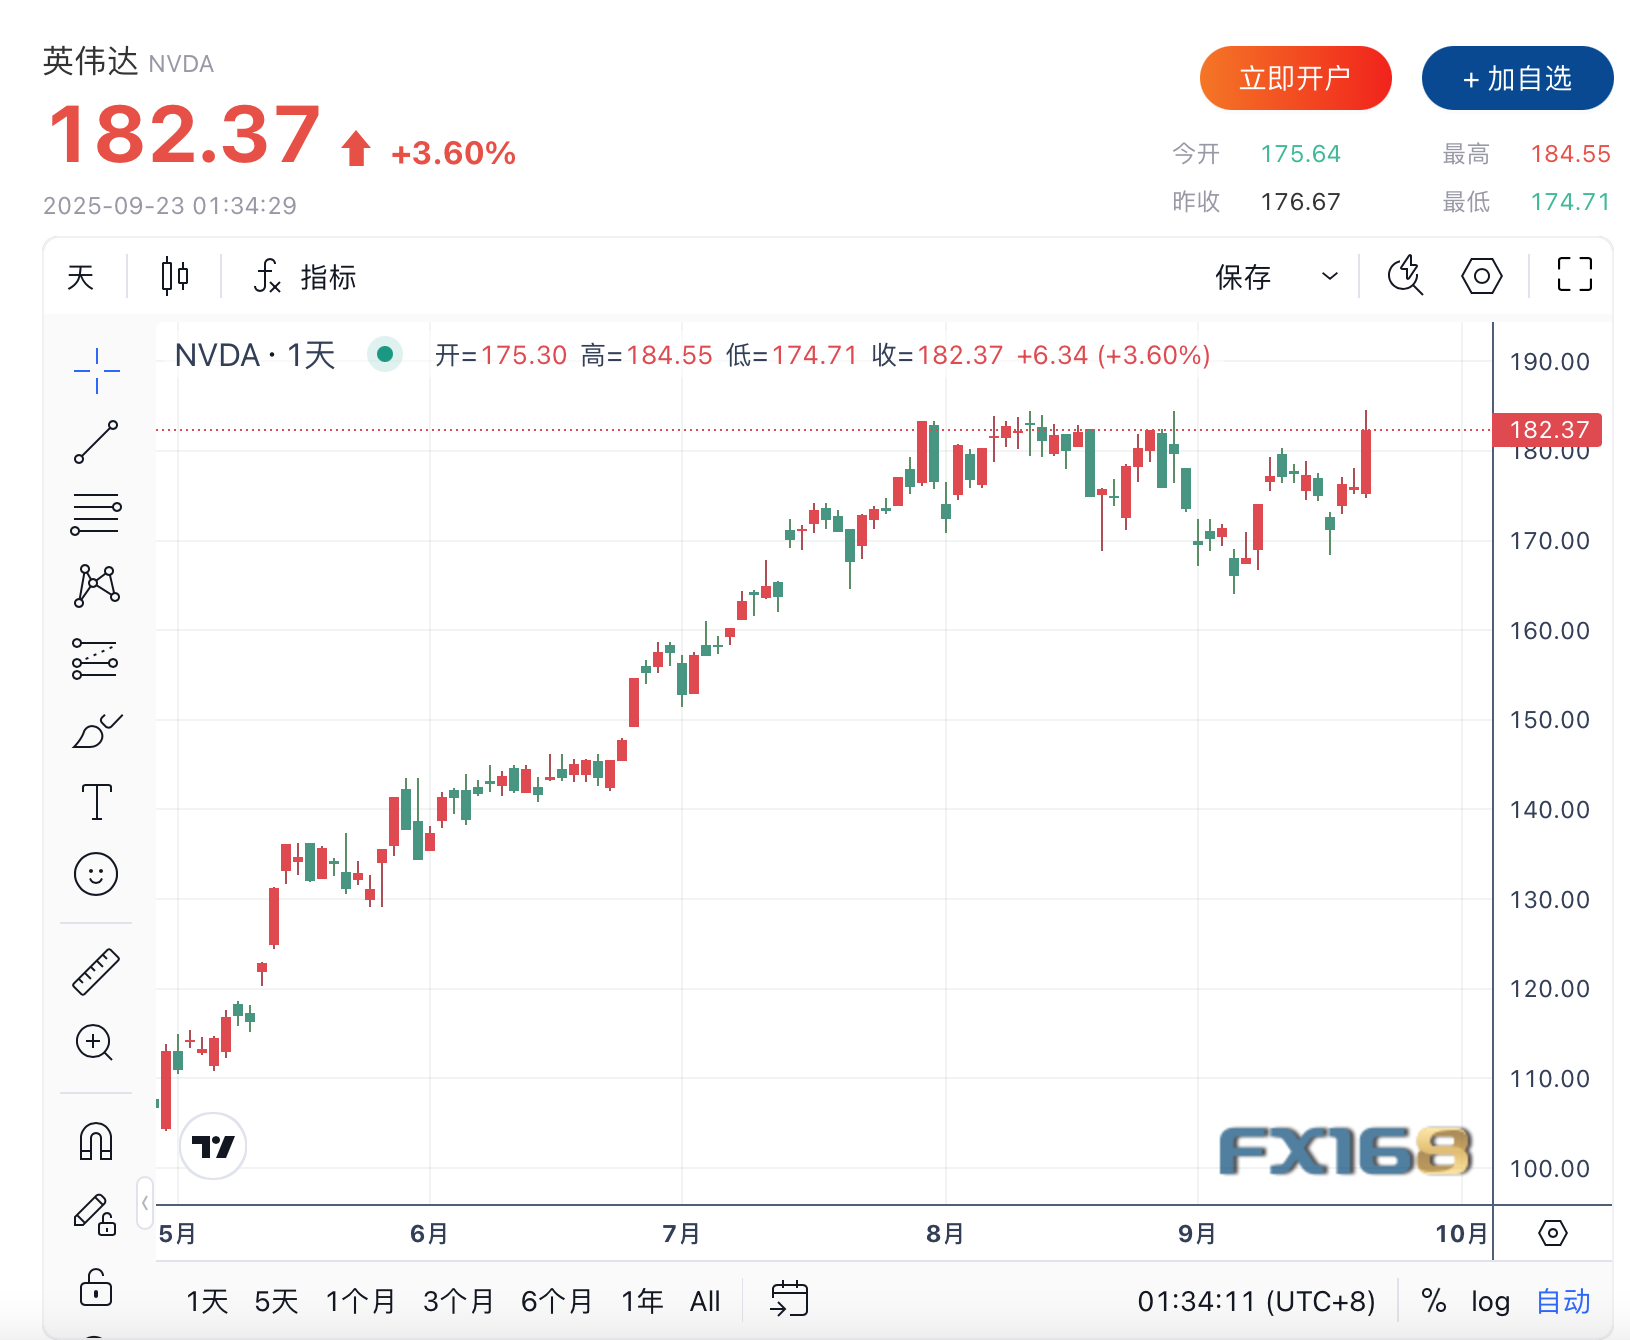Click the NVDA · 1天 chart legend title

click(x=255, y=355)
